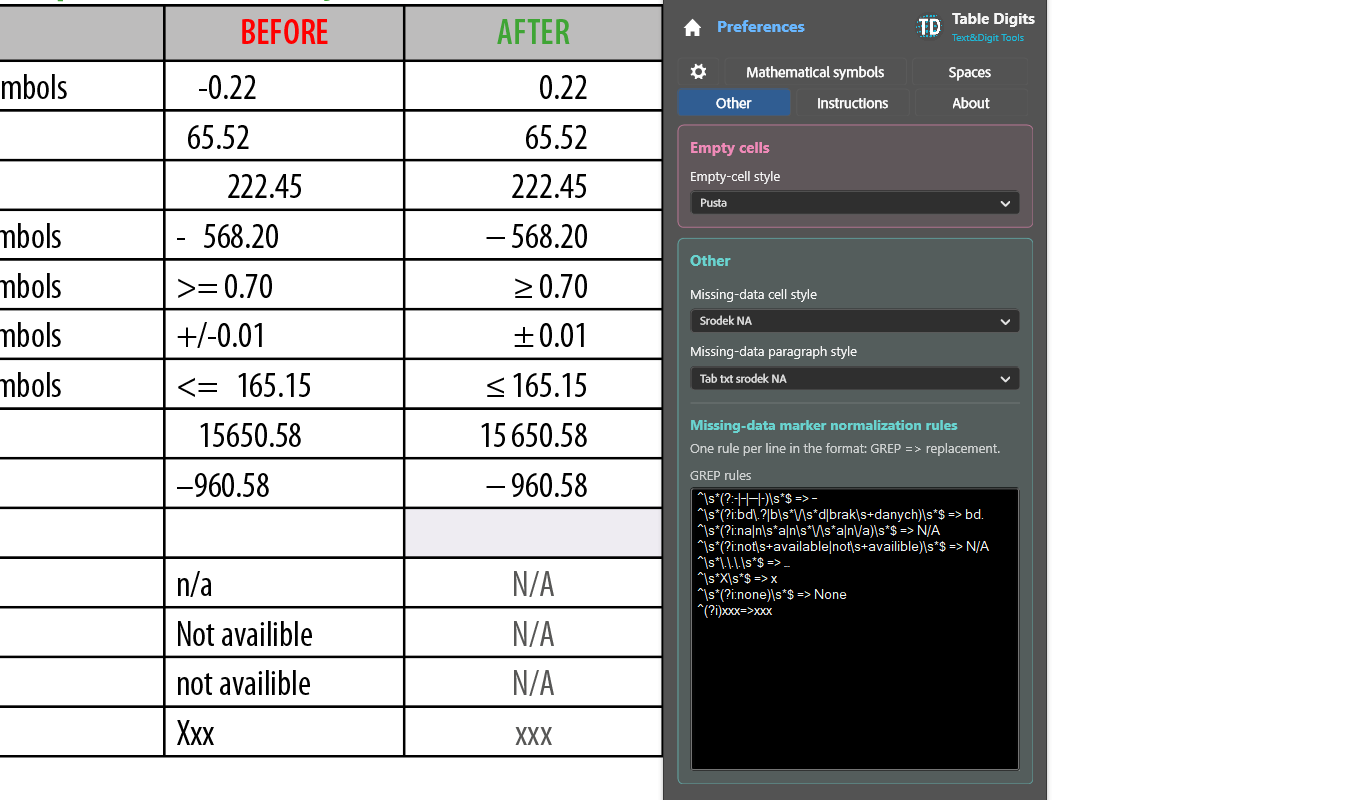1360x800 pixels.
Task: Select the BEFORE cell reading –960.58
Action: point(284,484)
